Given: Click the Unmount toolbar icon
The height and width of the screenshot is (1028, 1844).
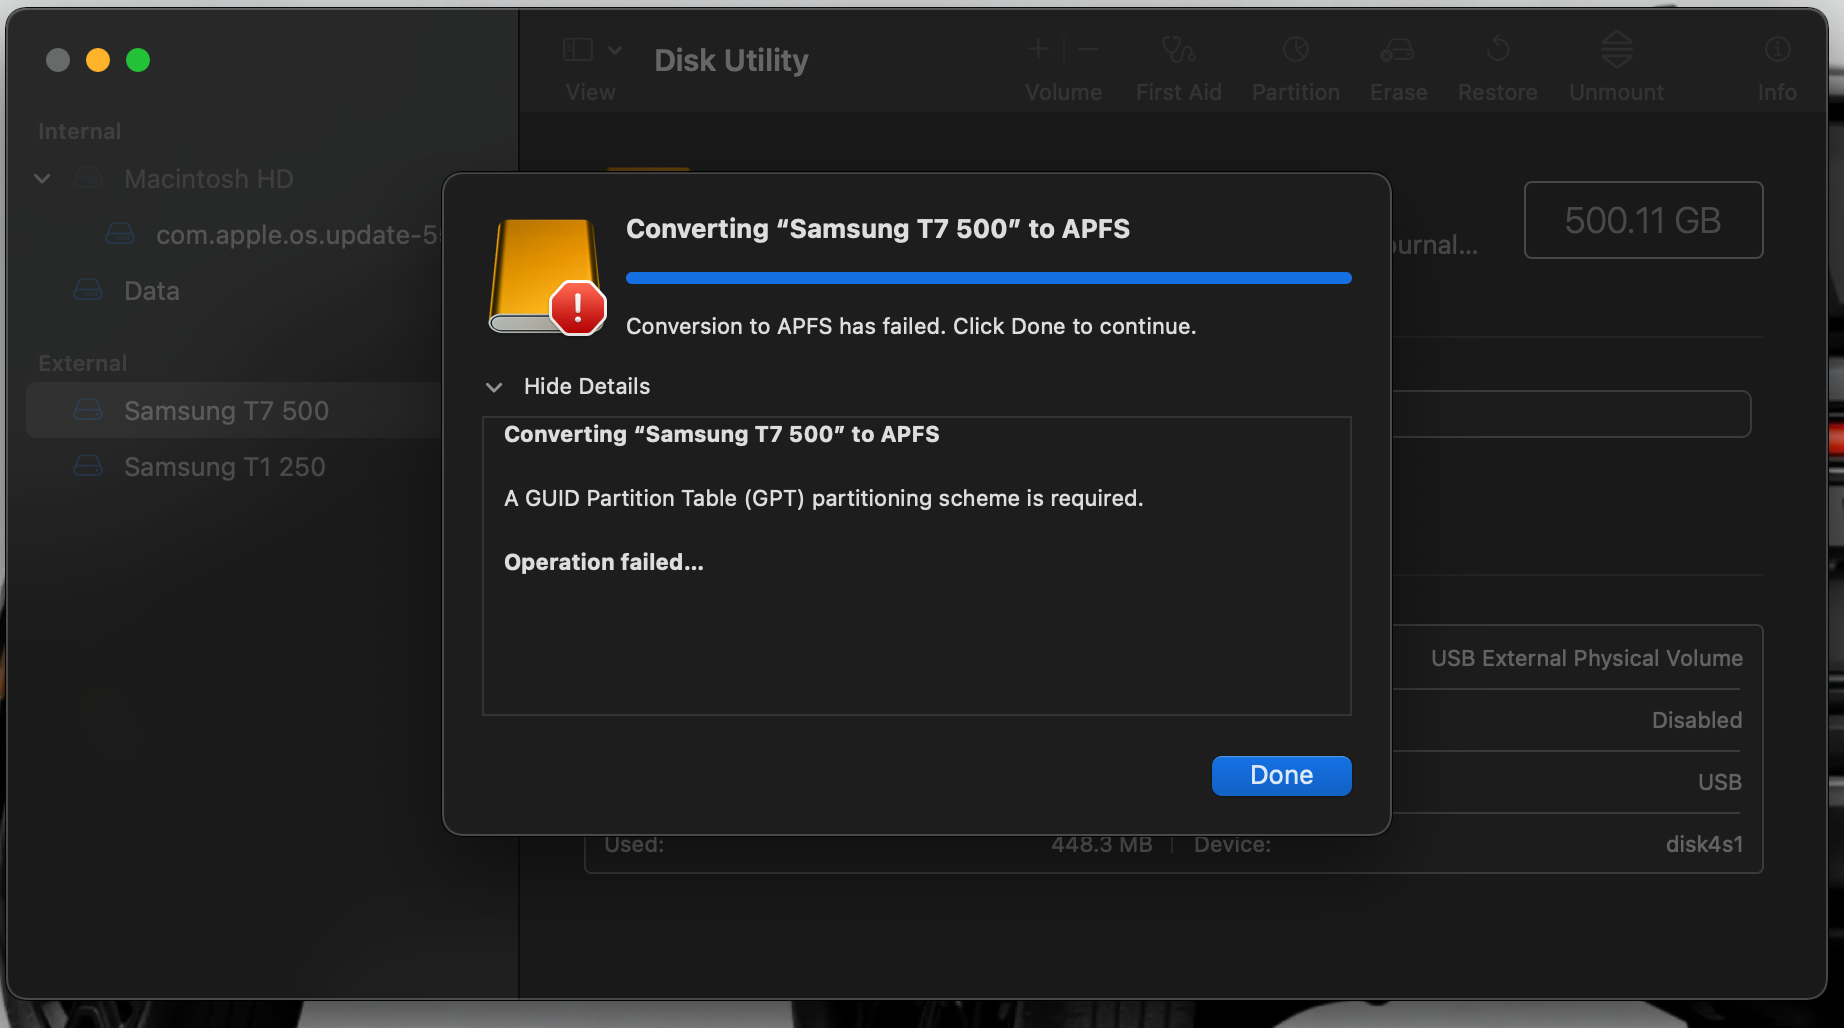Looking at the screenshot, I should click(1616, 49).
